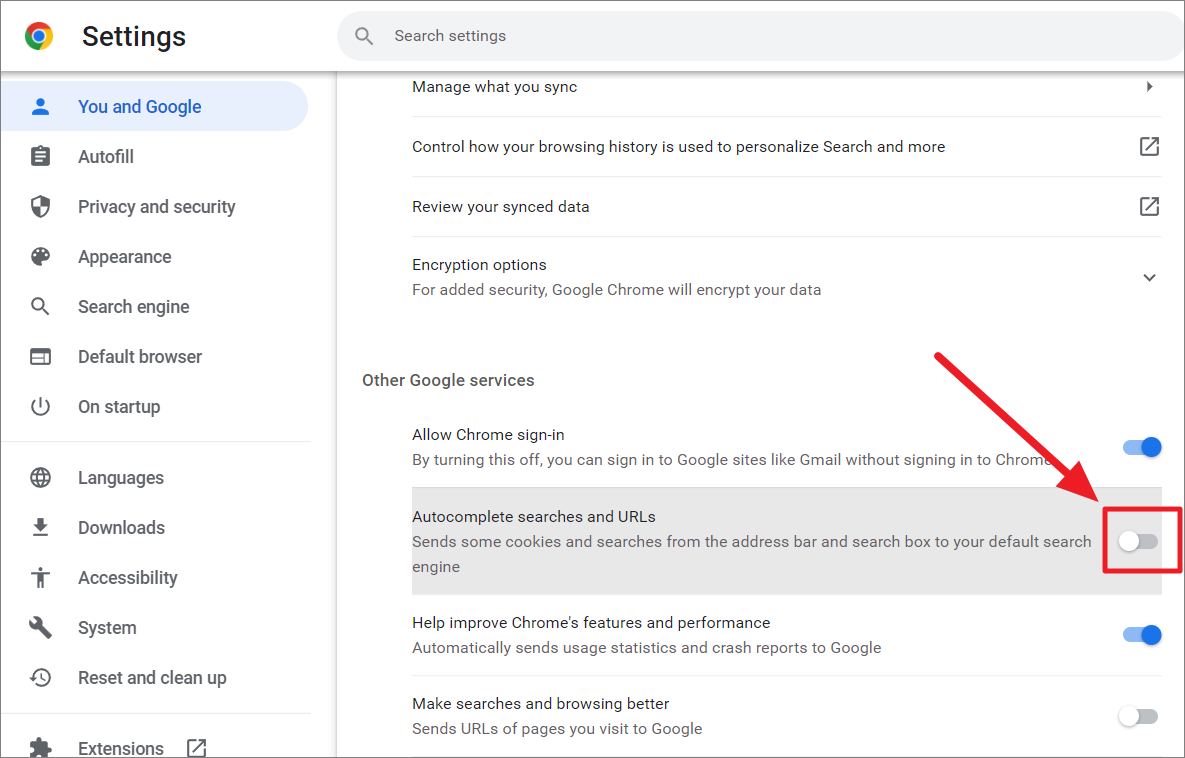Select You and Google in sidebar
The image size is (1185, 758).
coord(140,107)
